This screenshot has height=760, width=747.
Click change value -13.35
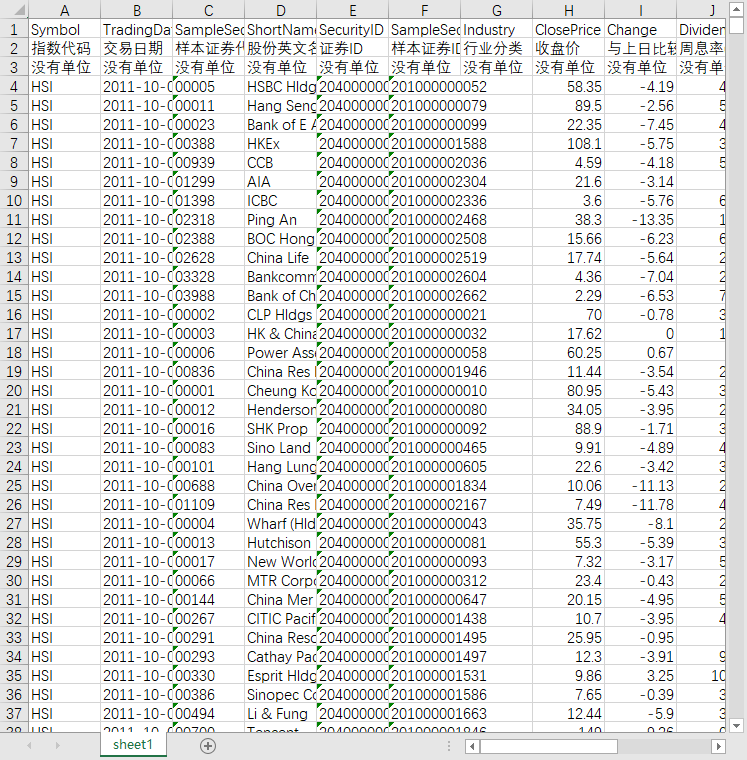click(640, 220)
